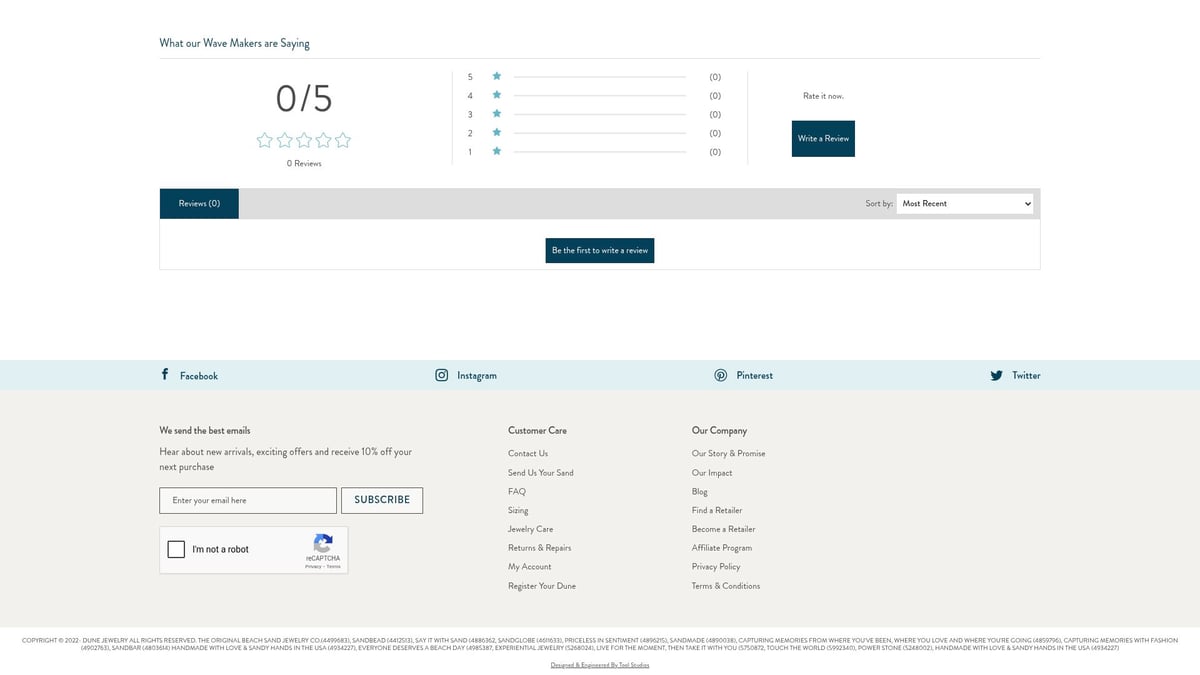
Task: Open Twitter via the bird icon
Action: [996, 375]
